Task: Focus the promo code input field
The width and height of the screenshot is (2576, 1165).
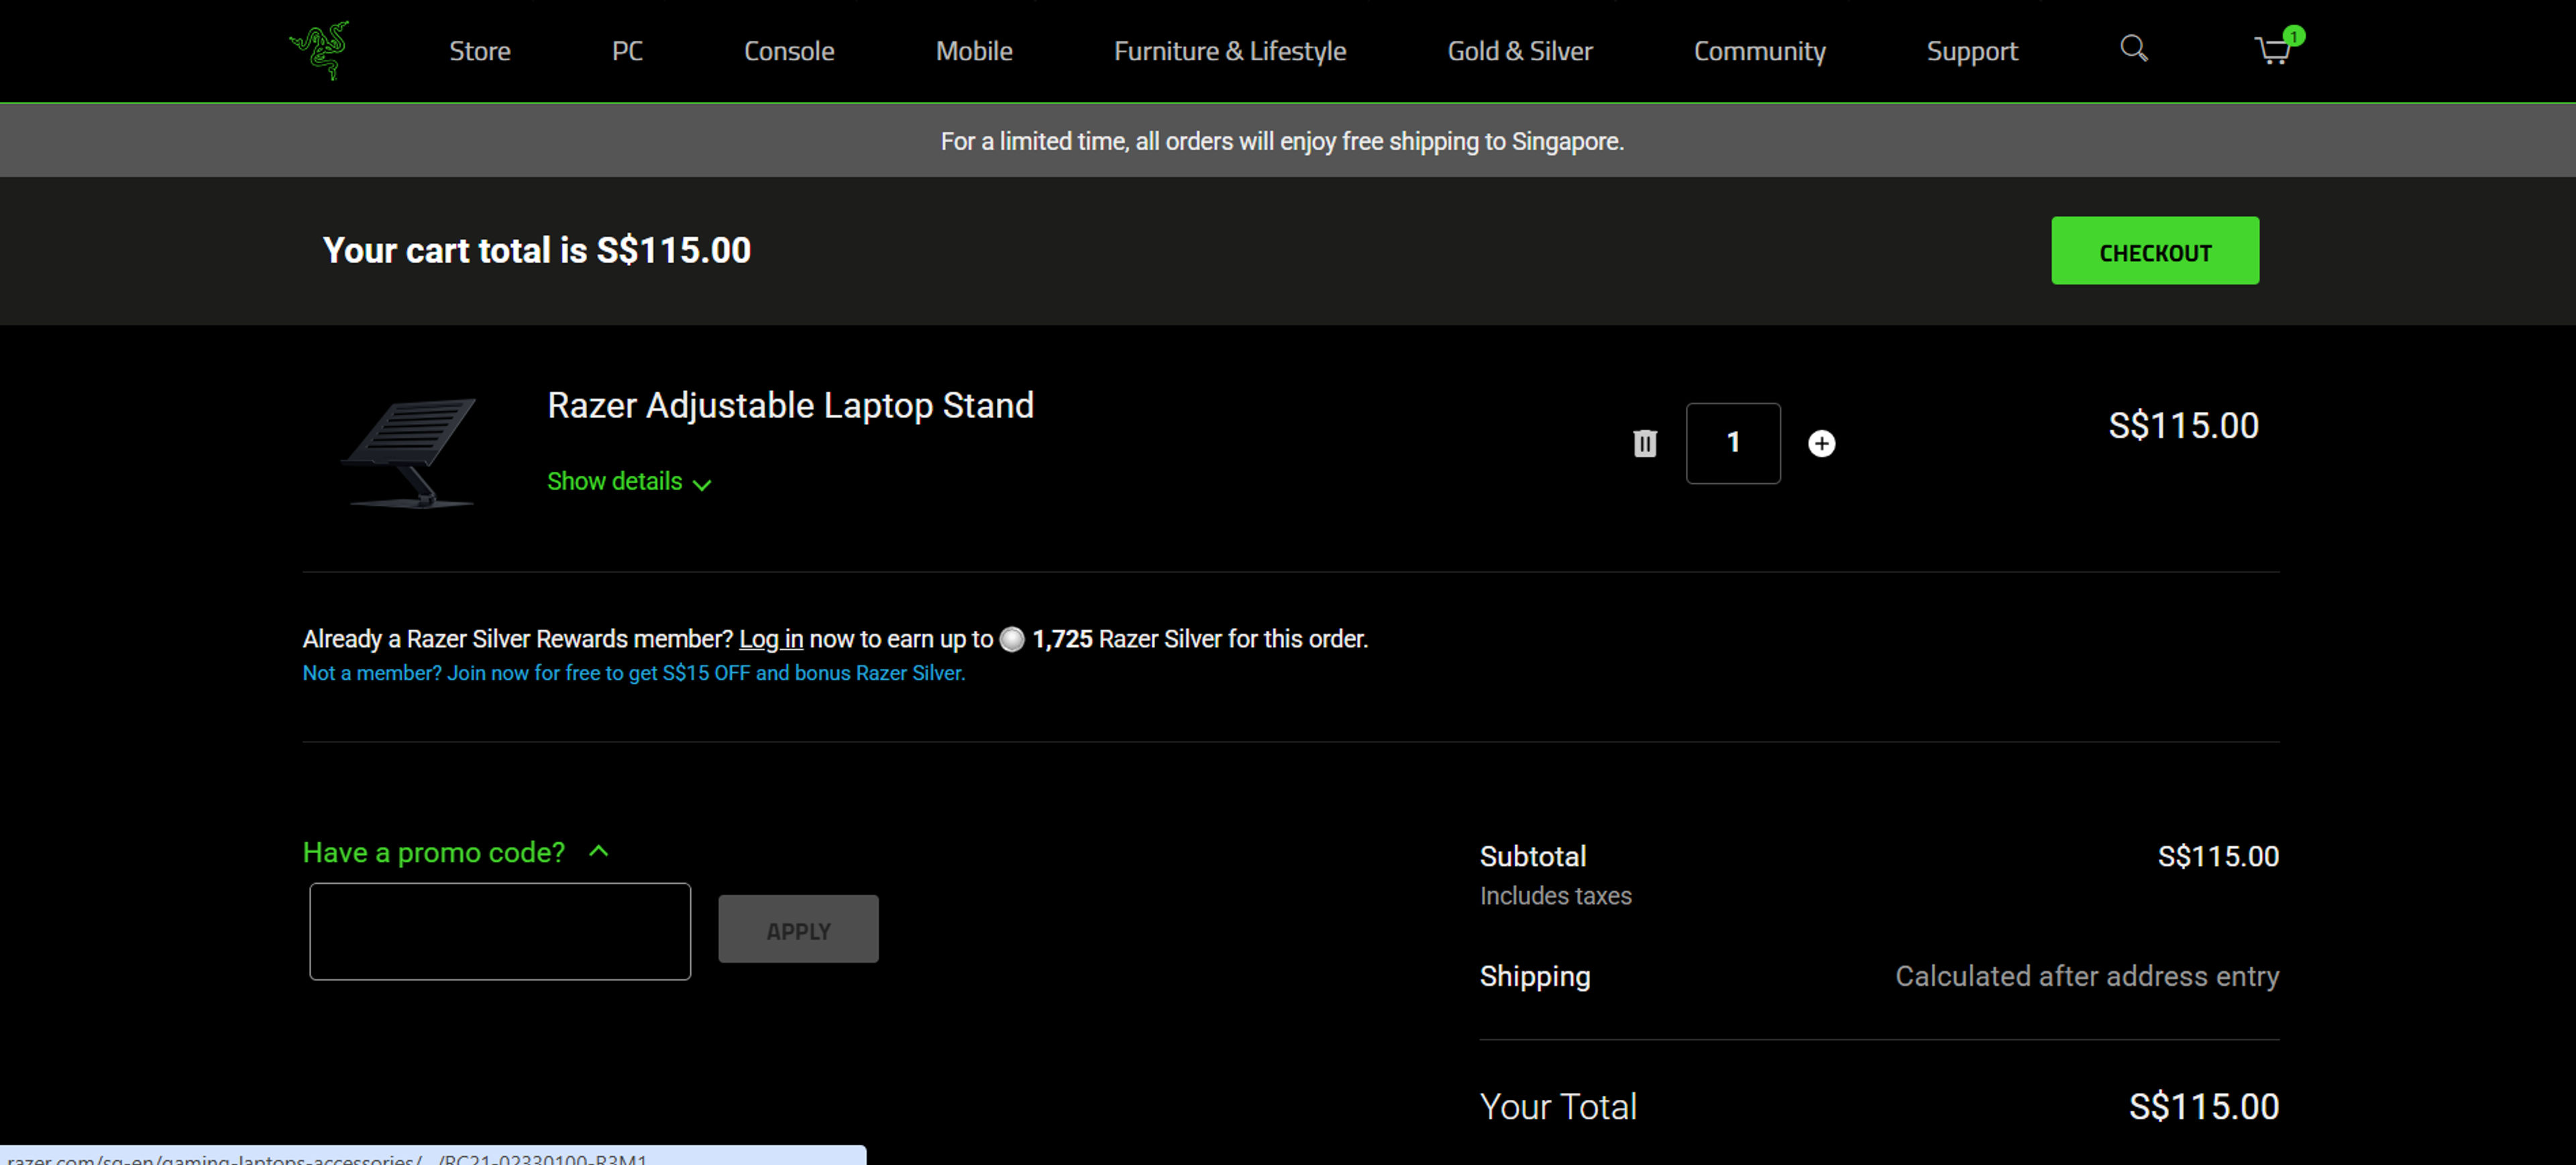Action: (500, 931)
